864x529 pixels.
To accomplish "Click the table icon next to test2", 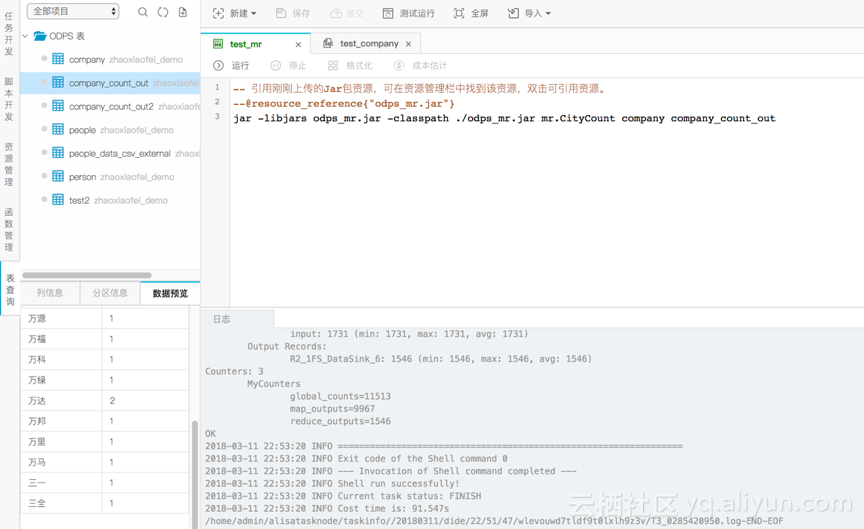I will 58,199.
